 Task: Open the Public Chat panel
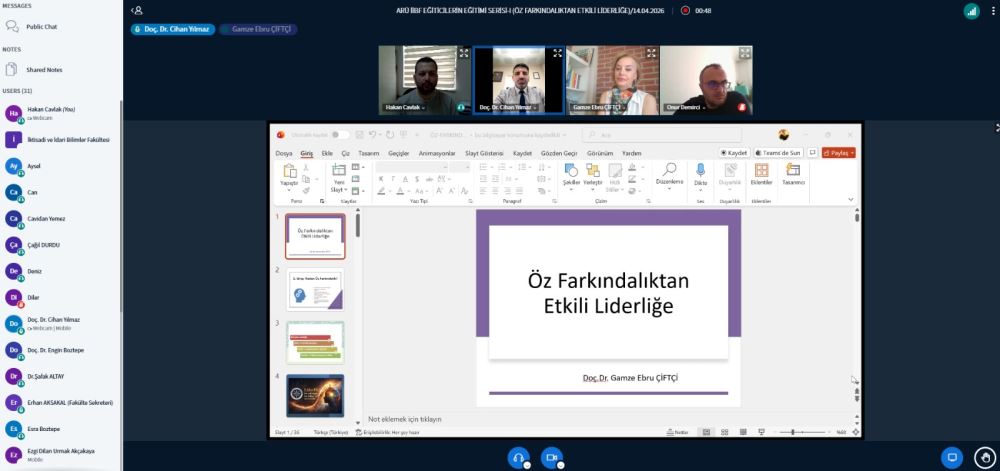[x=40, y=26]
